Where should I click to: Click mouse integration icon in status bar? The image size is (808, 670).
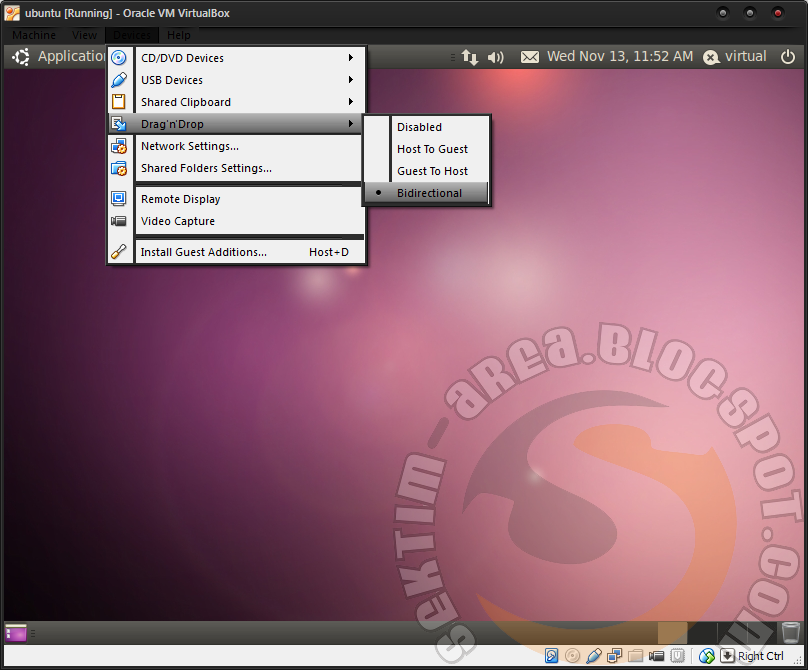pyautogui.click(x=707, y=656)
